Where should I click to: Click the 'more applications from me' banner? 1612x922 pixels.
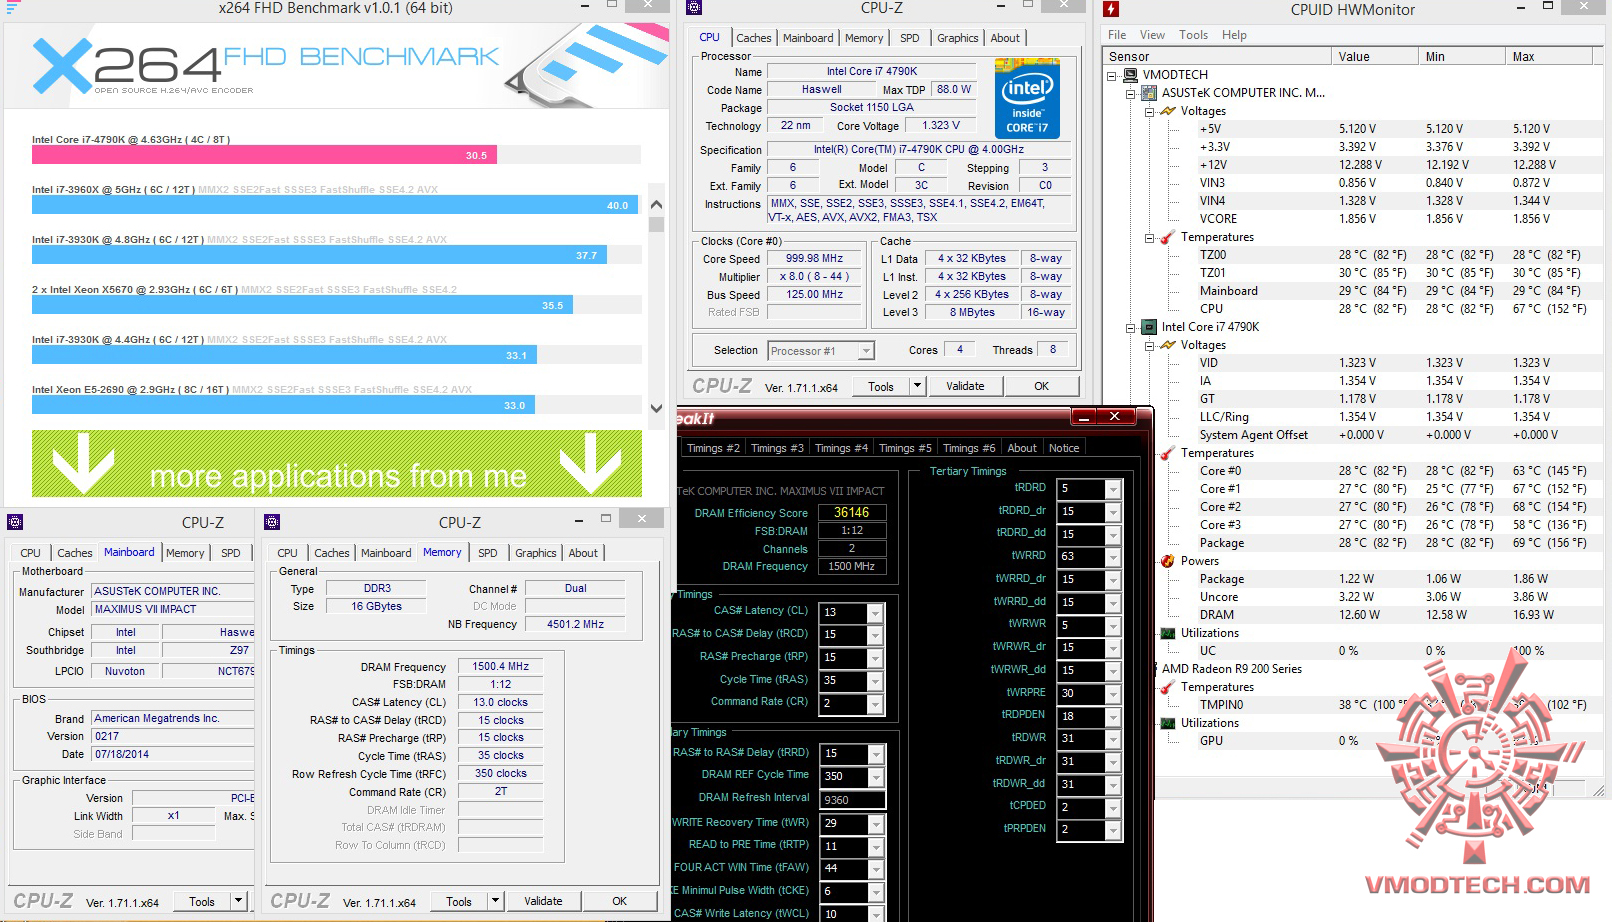tap(337, 464)
